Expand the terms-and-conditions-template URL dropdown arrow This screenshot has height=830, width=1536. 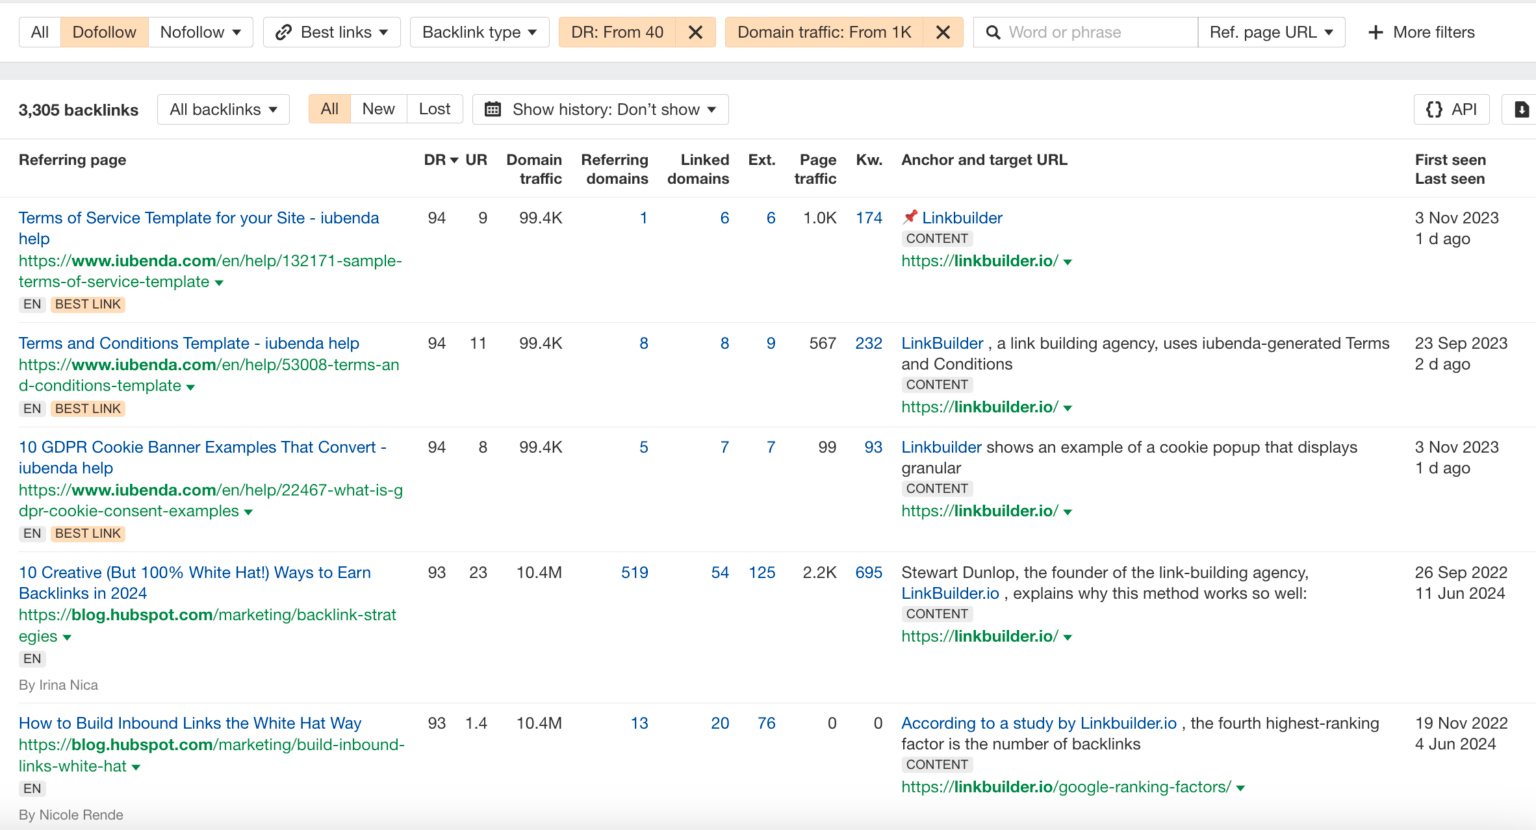pyautogui.click(x=190, y=387)
